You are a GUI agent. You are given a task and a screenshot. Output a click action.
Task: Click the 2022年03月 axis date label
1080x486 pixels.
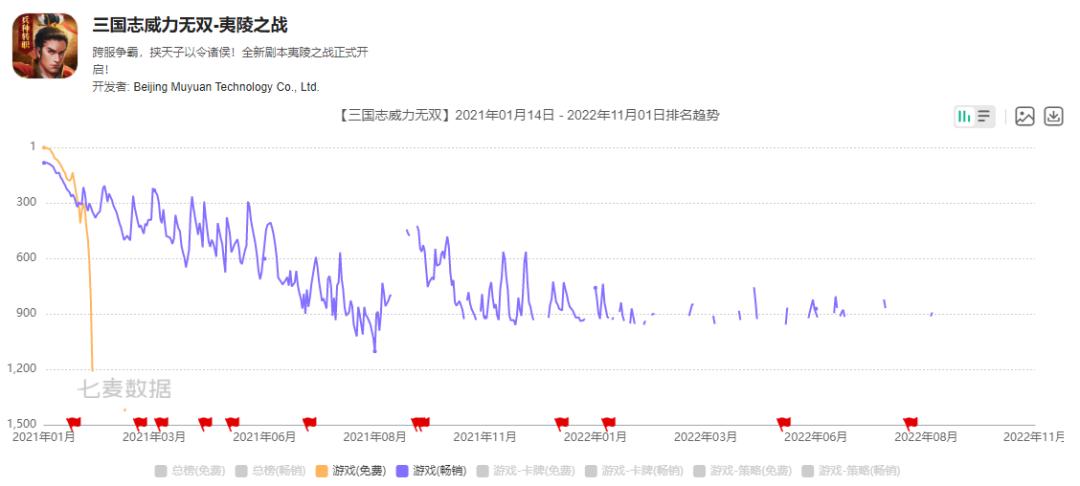[x=705, y=437]
